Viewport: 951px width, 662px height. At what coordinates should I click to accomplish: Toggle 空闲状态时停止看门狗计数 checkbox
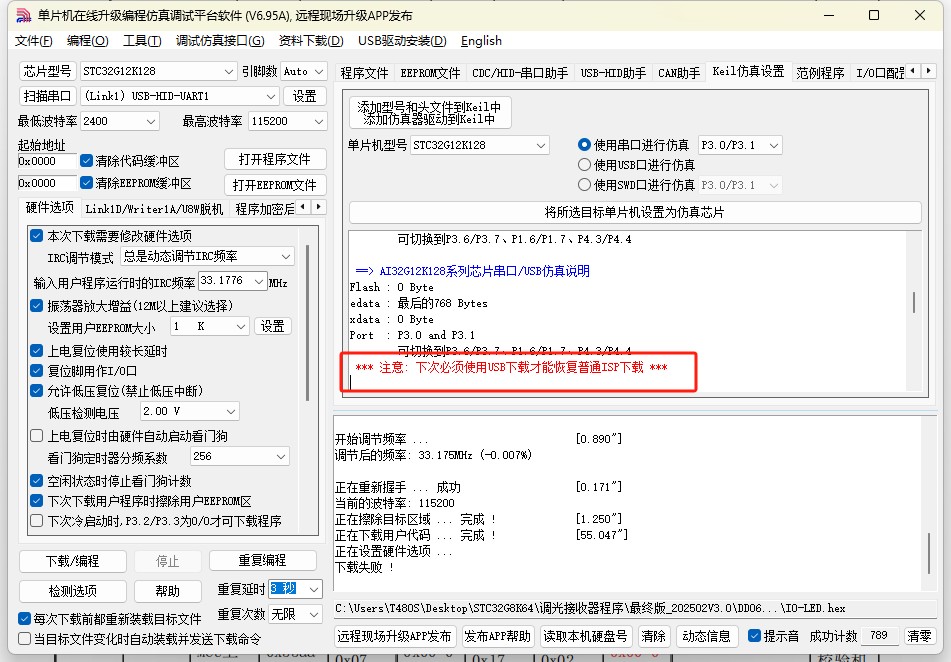click(36, 481)
